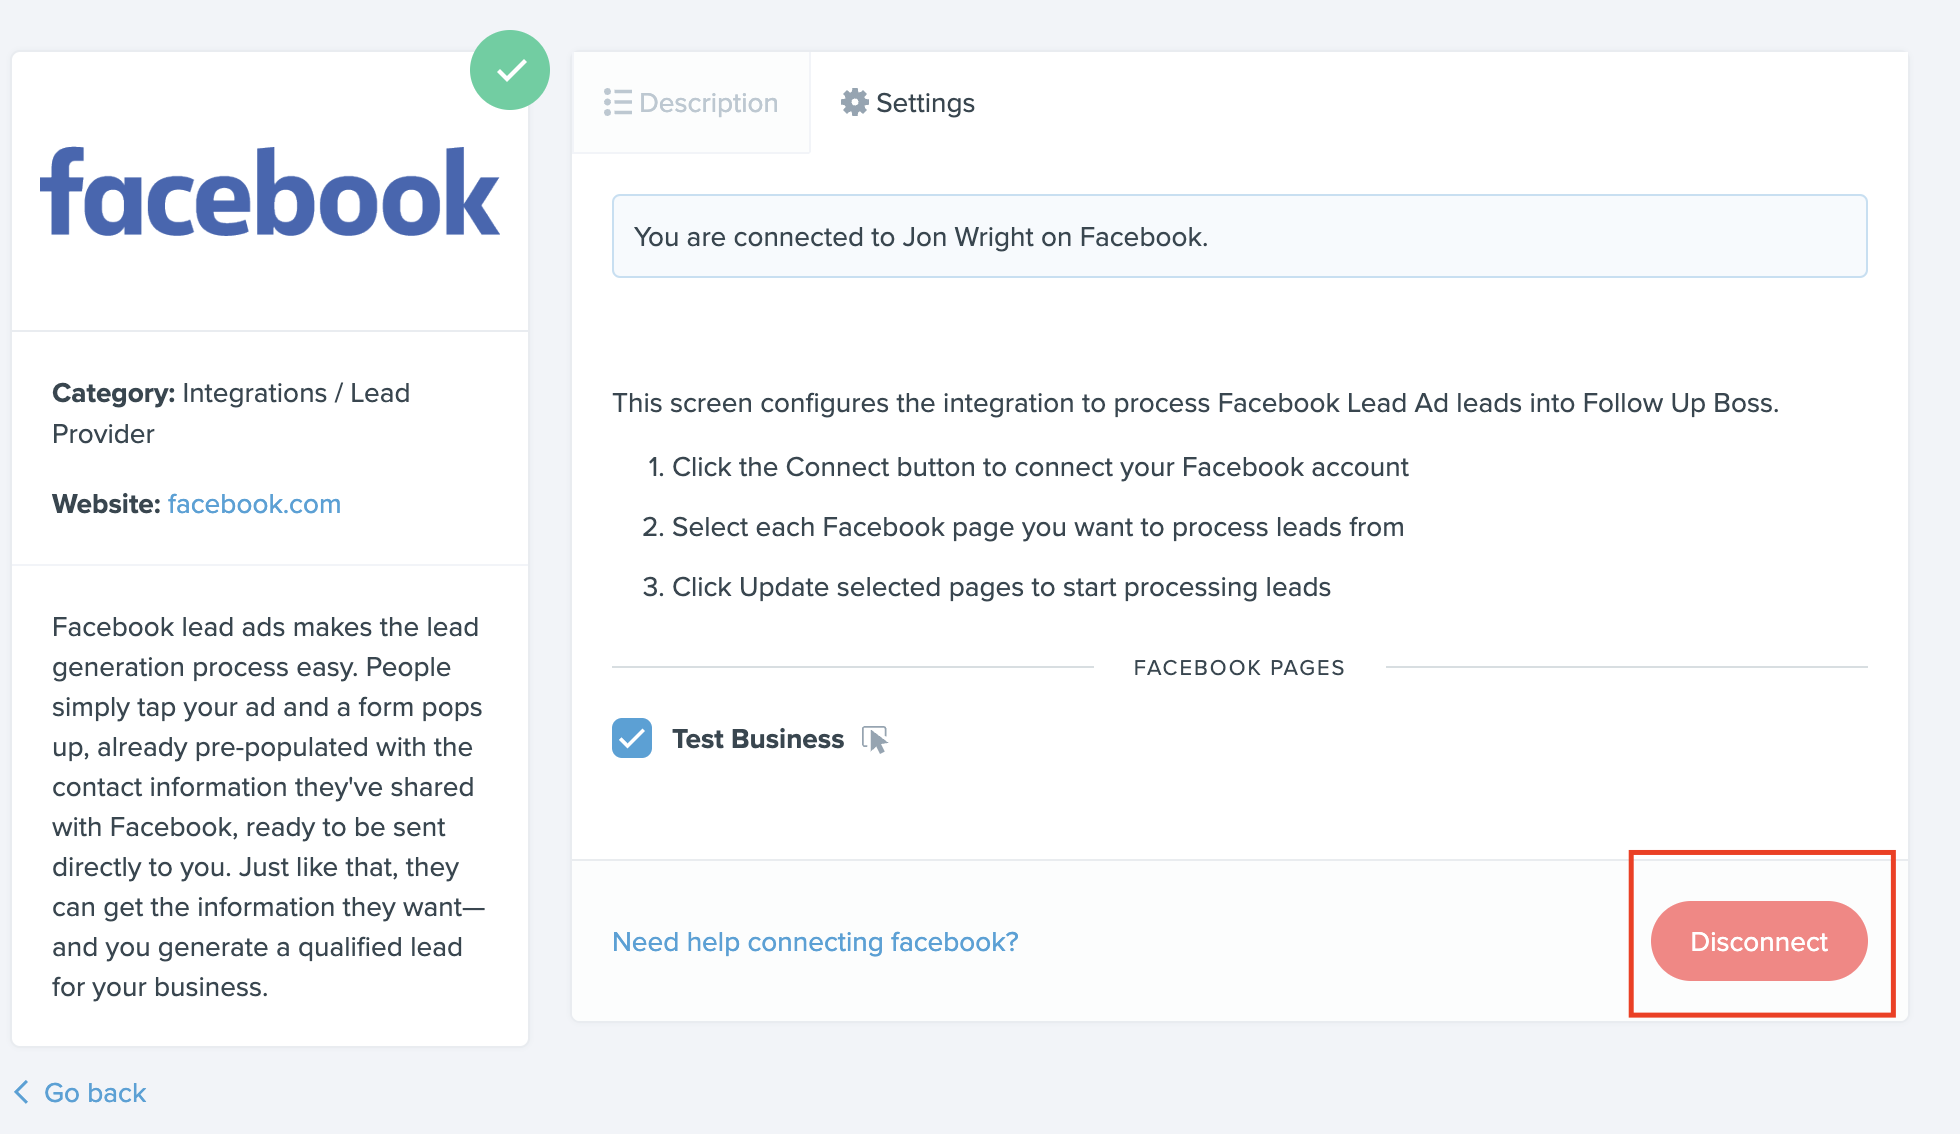This screenshot has height=1134, width=1960.
Task: Click the Test Business page cursor icon
Action: tap(875, 737)
